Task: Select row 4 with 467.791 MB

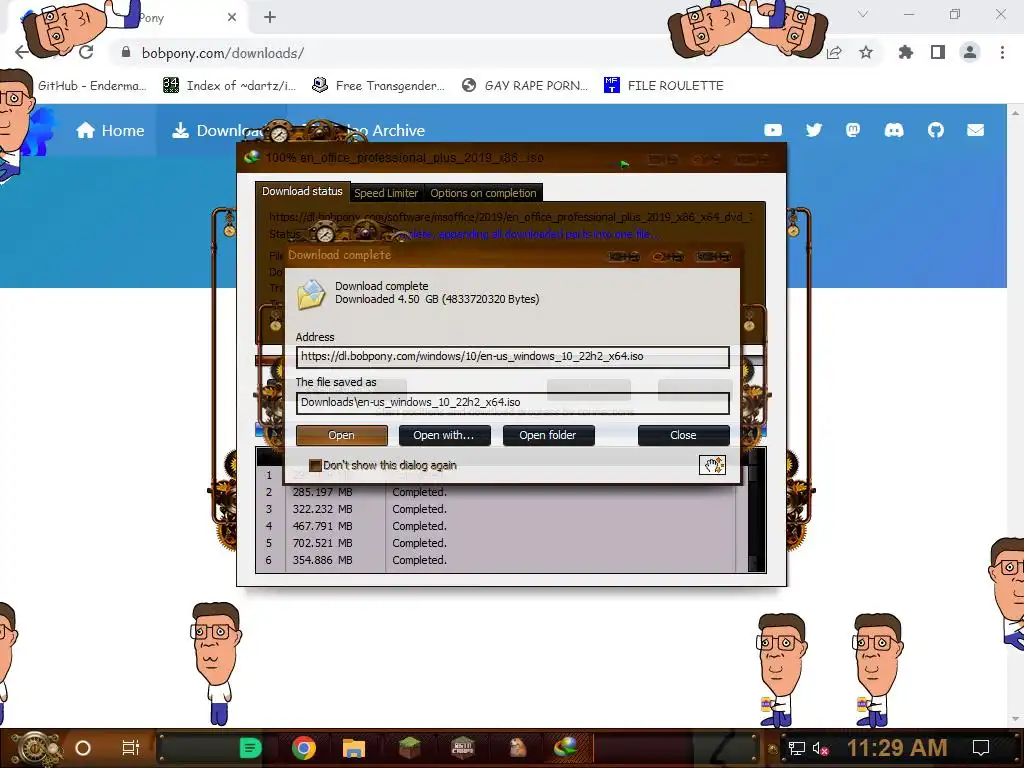Action: tap(496, 526)
